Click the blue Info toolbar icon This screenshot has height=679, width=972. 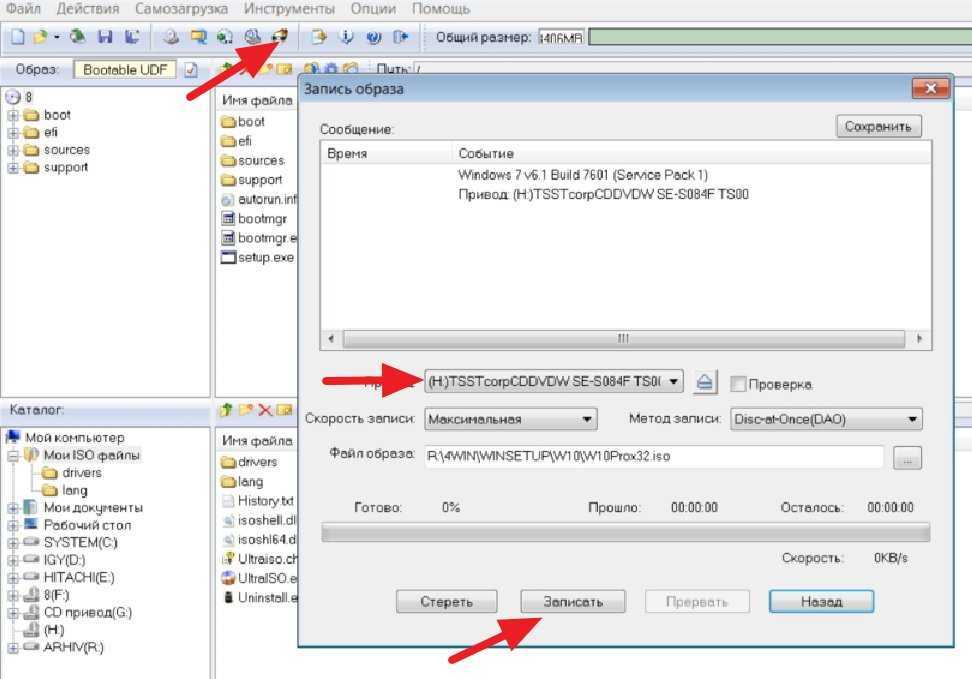click(x=346, y=37)
